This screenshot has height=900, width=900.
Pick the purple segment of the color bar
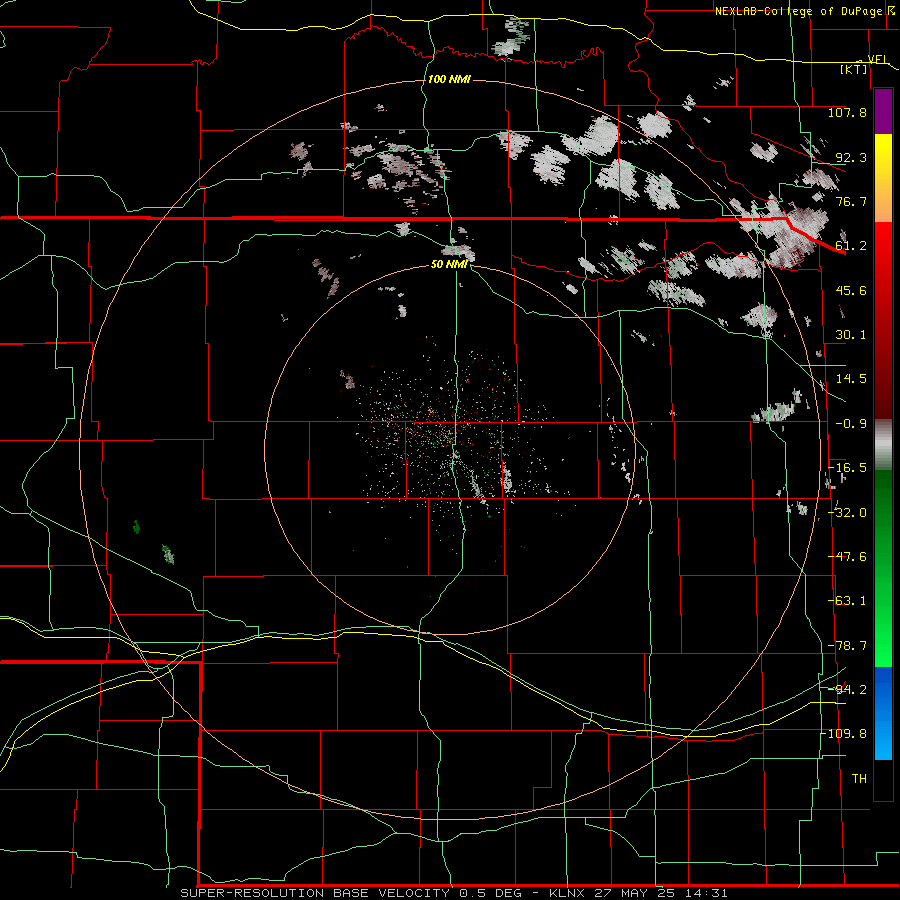(x=883, y=112)
